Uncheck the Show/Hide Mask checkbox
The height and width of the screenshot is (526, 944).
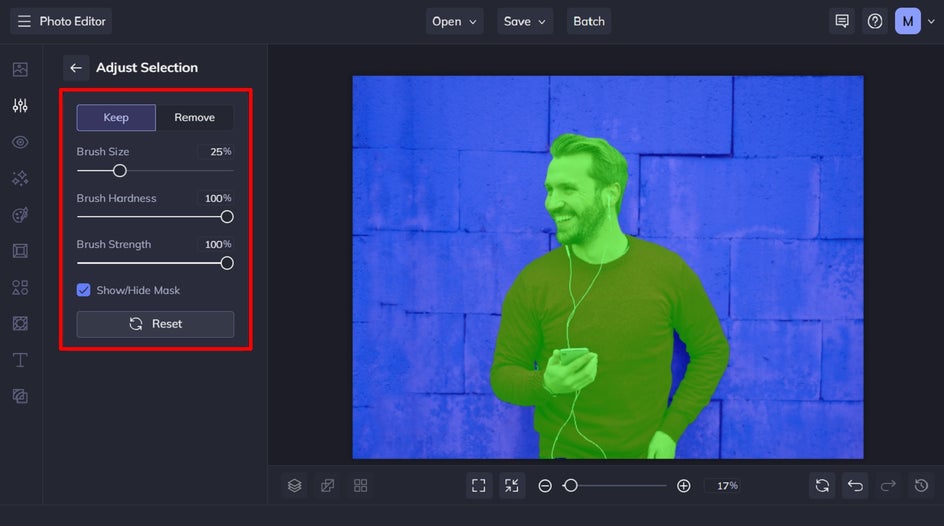coord(84,290)
